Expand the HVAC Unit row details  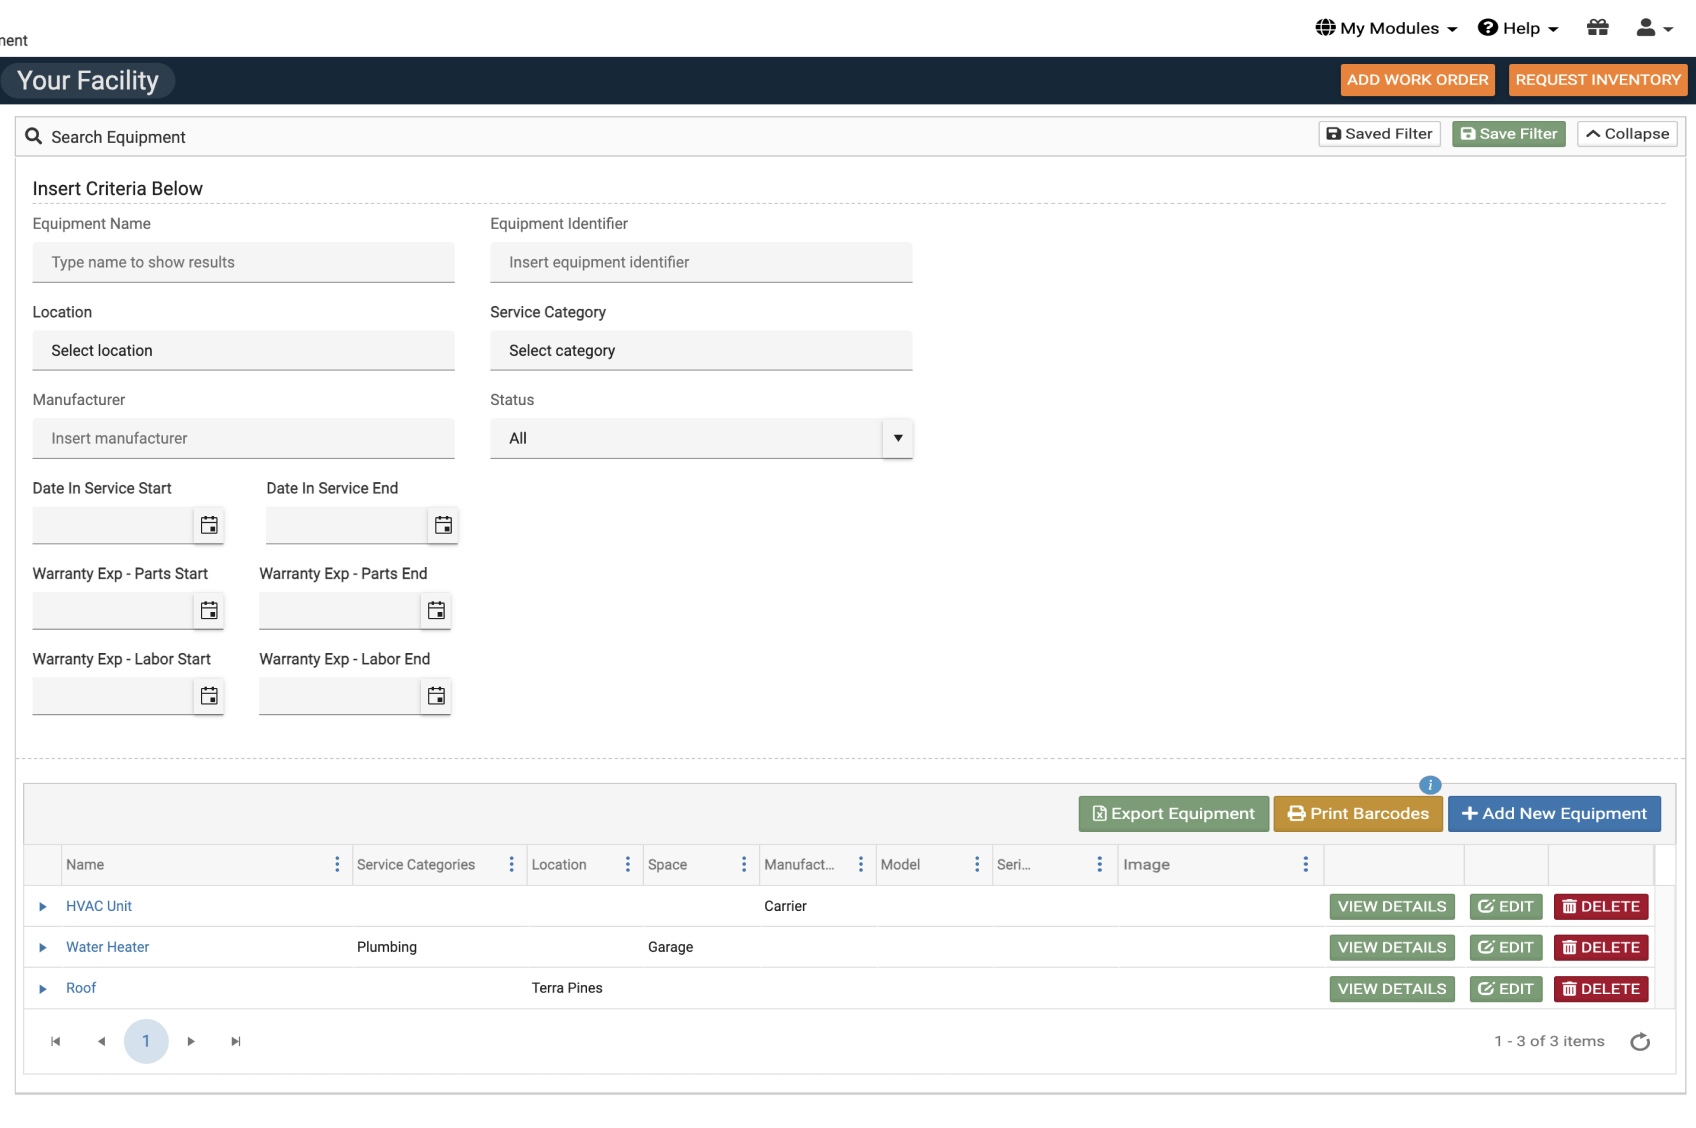pyautogui.click(x=42, y=906)
